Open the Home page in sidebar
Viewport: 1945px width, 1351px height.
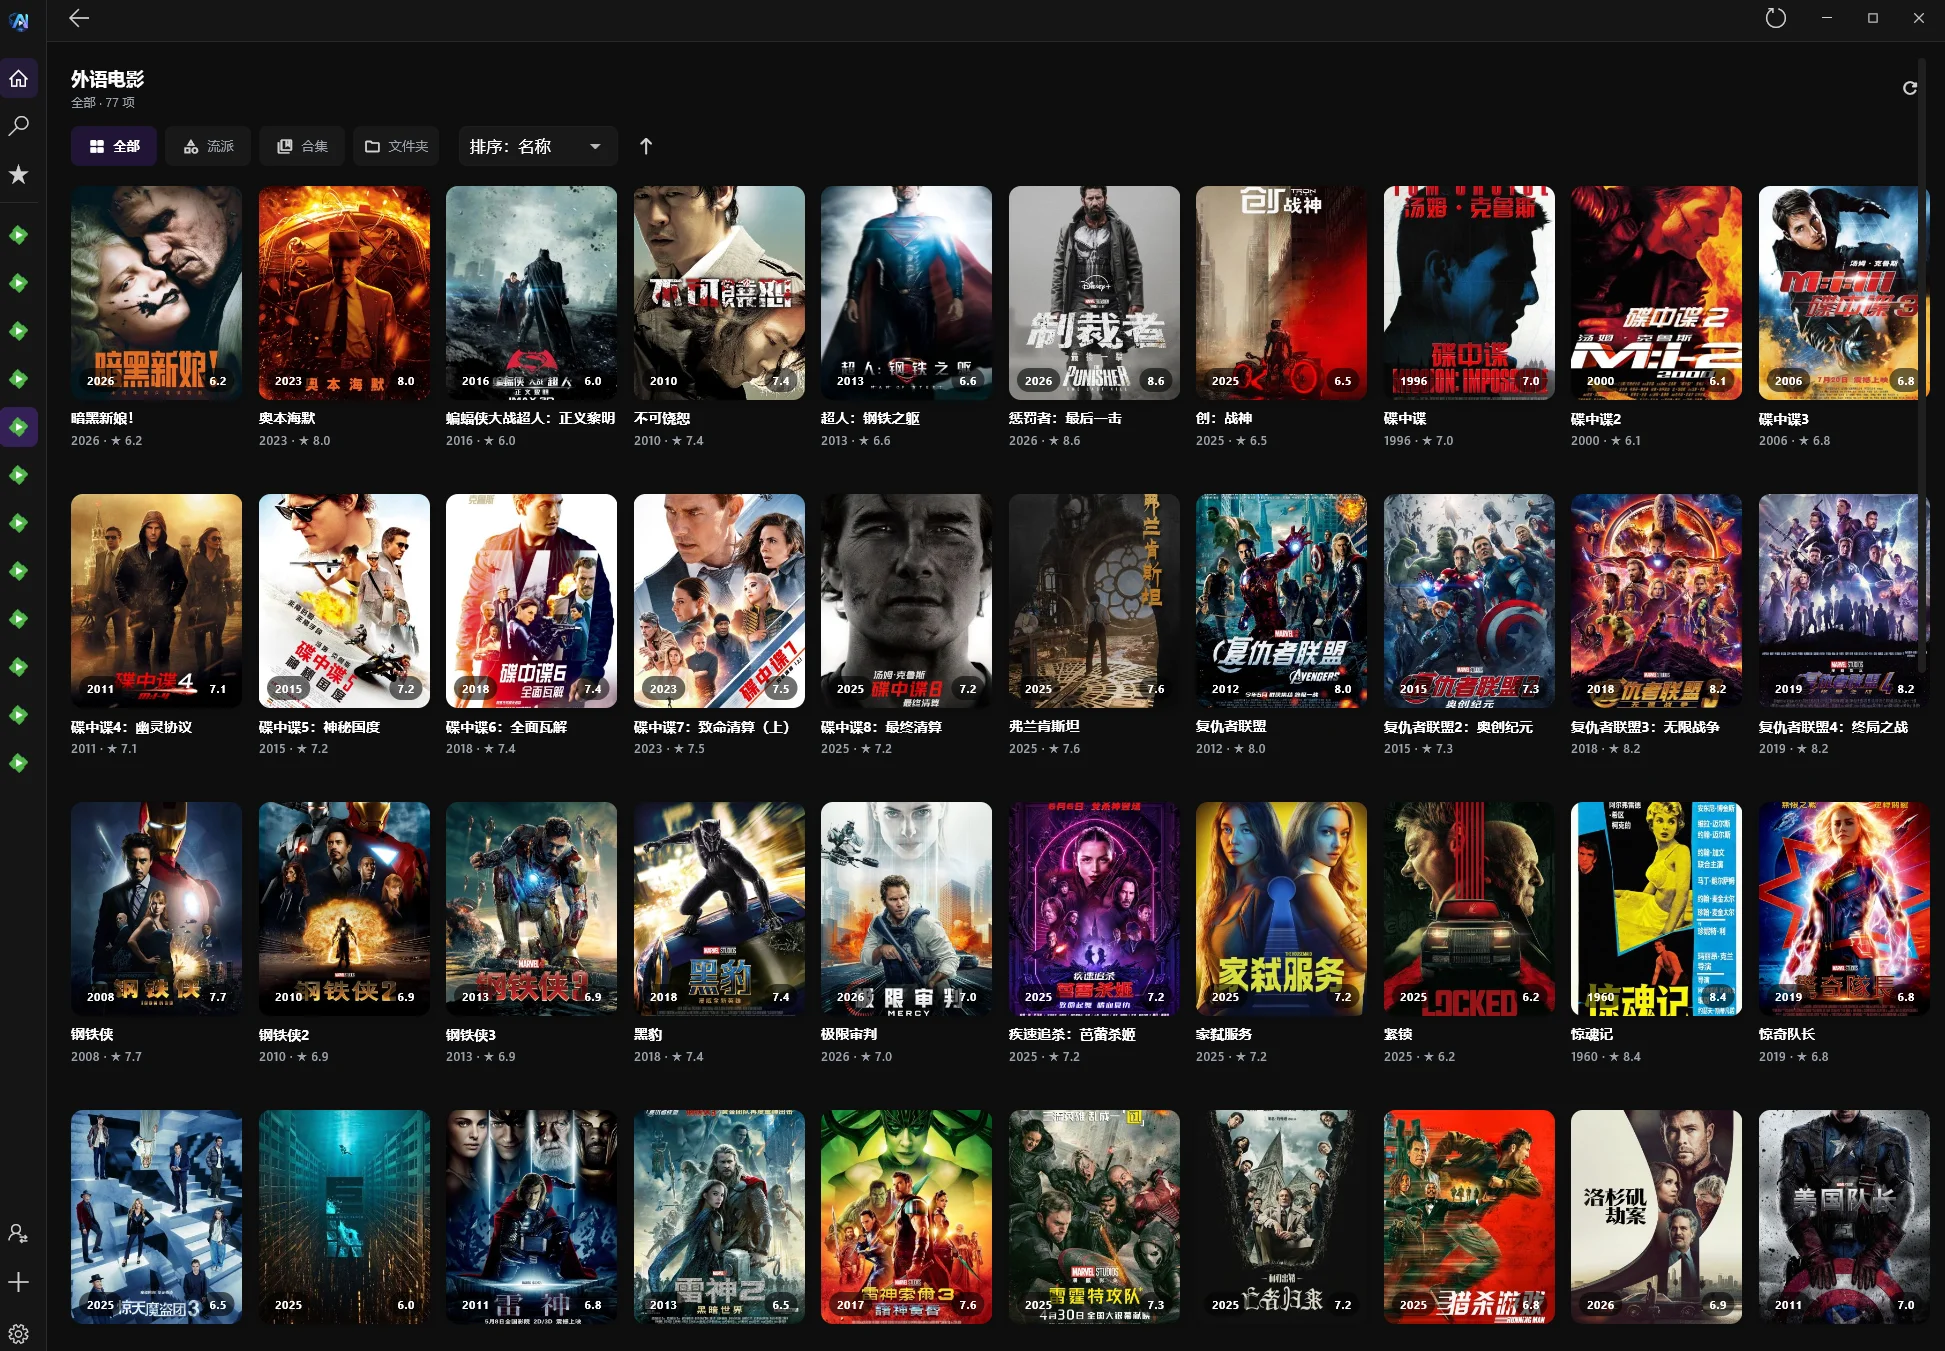[19, 78]
